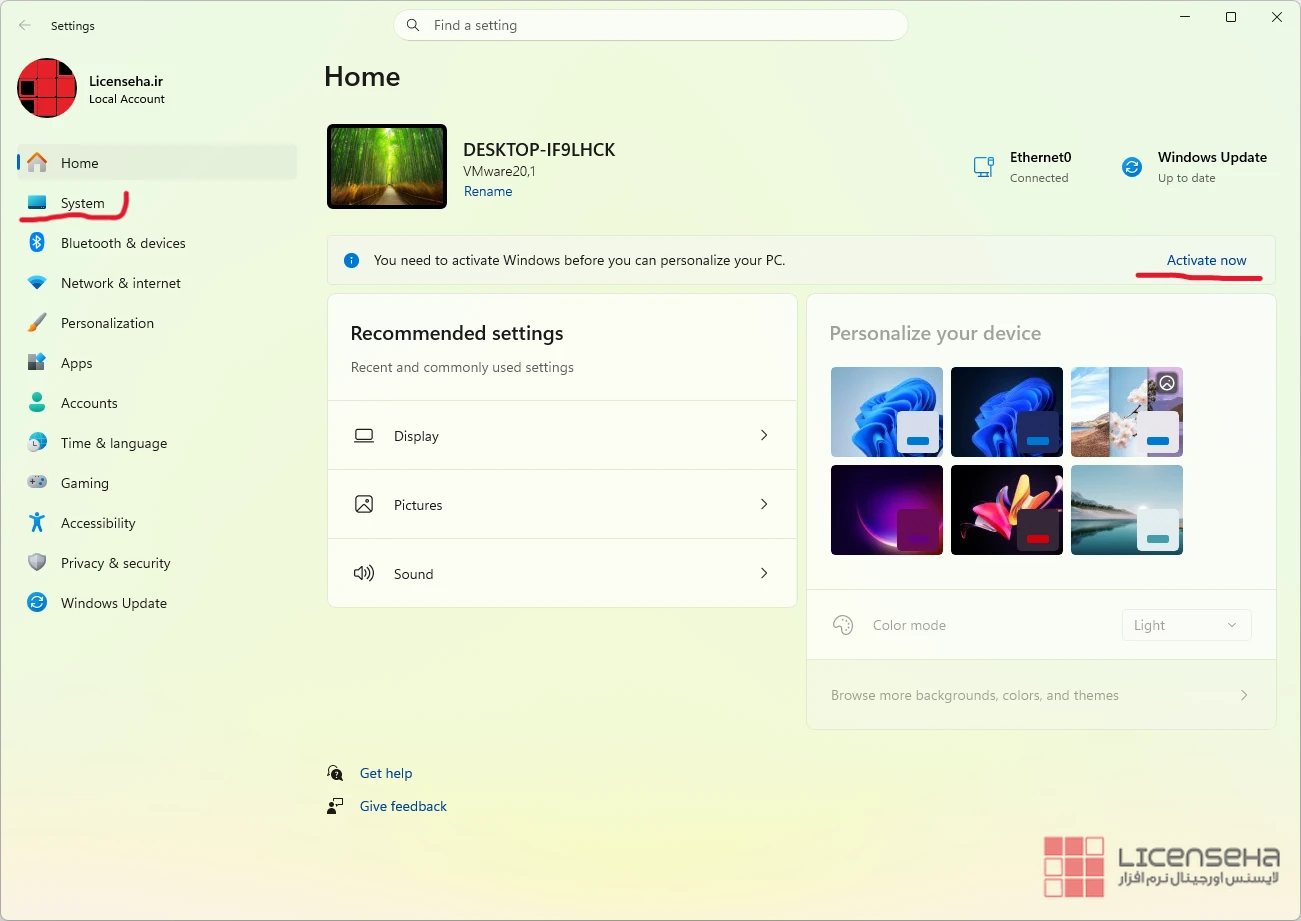Click the Windows Update sync icon at top

pos(1132,167)
